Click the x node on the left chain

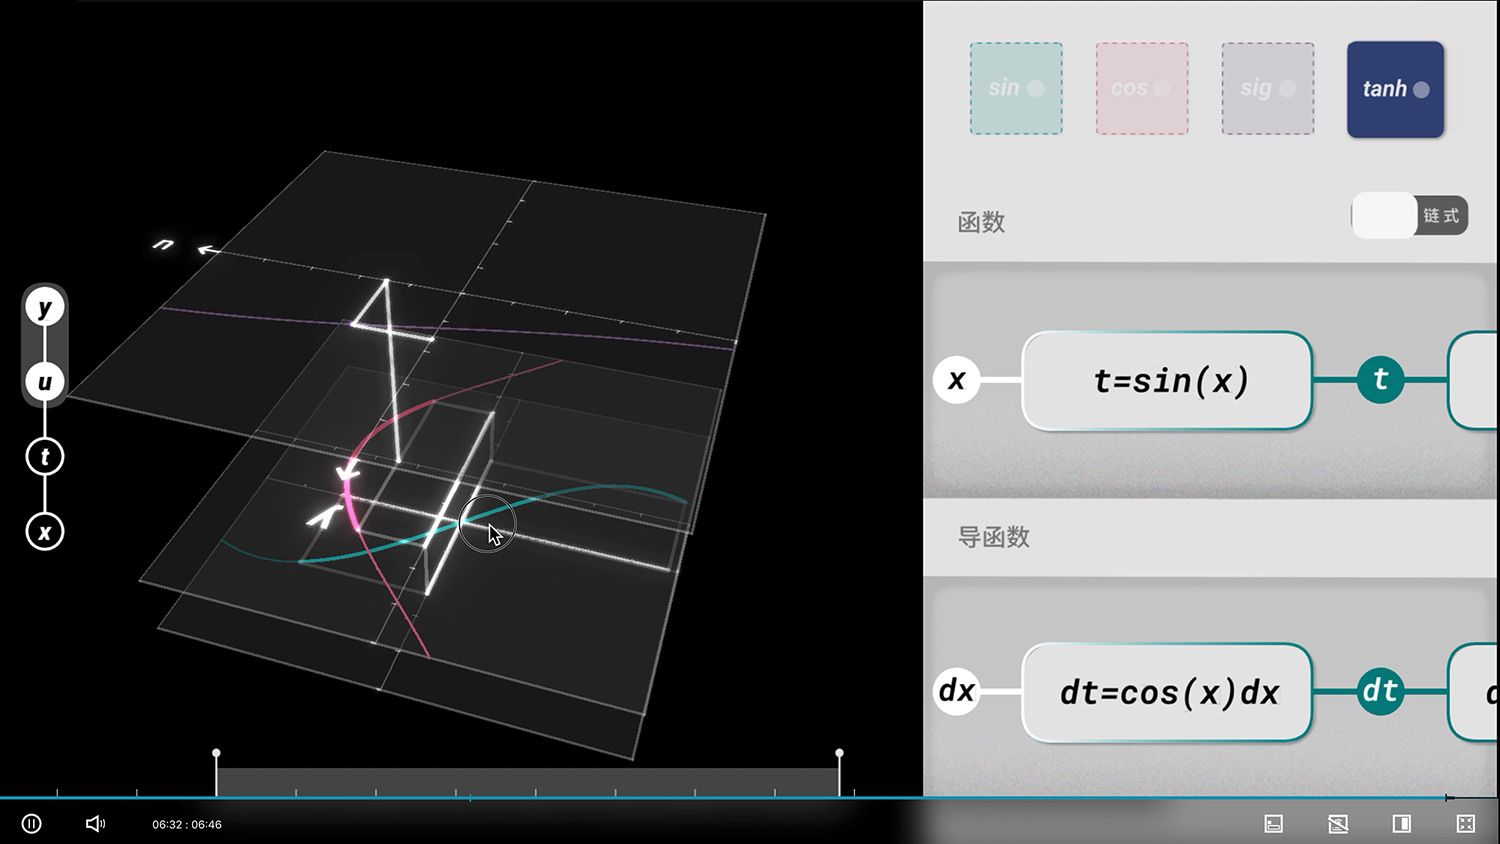pos(45,532)
